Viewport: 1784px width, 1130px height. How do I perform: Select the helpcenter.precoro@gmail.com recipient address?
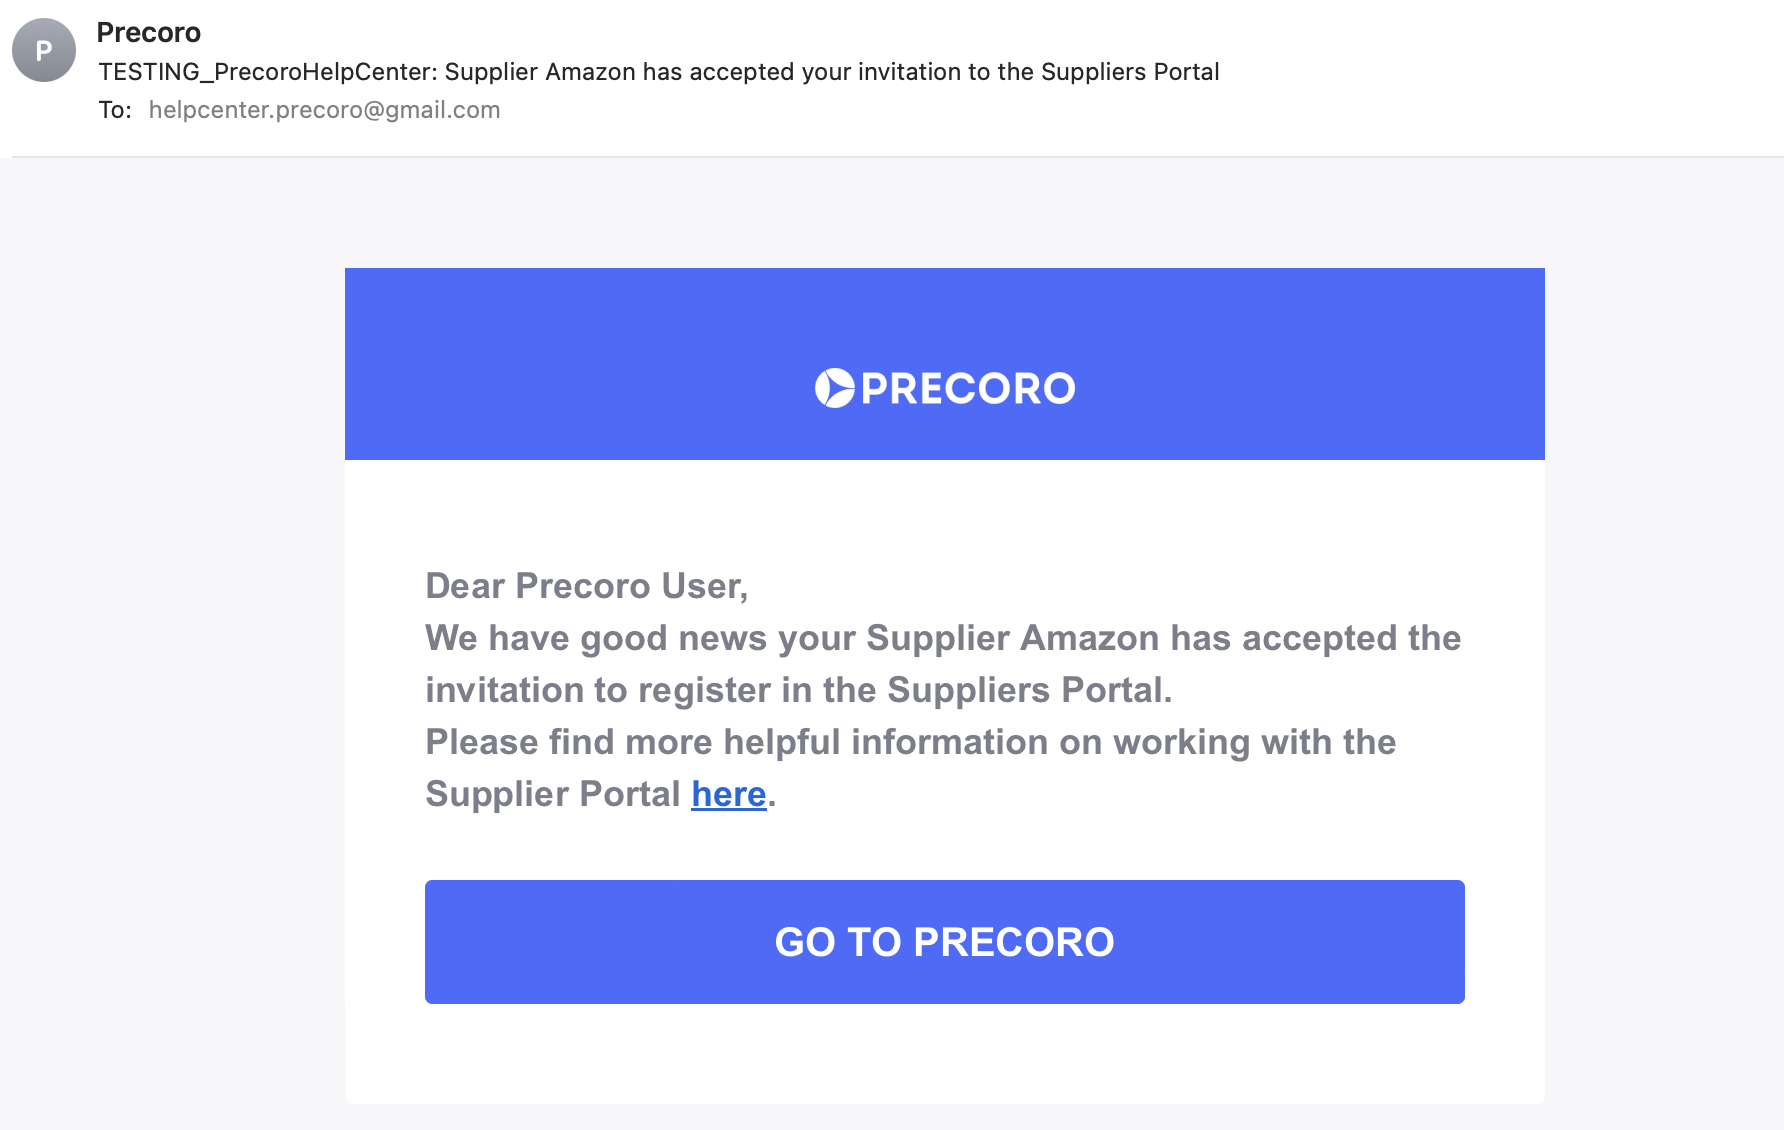pos(324,110)
